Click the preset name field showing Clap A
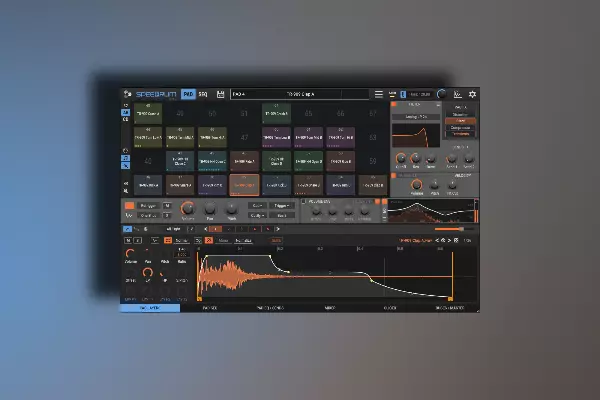600x400 pixels. 300,94
